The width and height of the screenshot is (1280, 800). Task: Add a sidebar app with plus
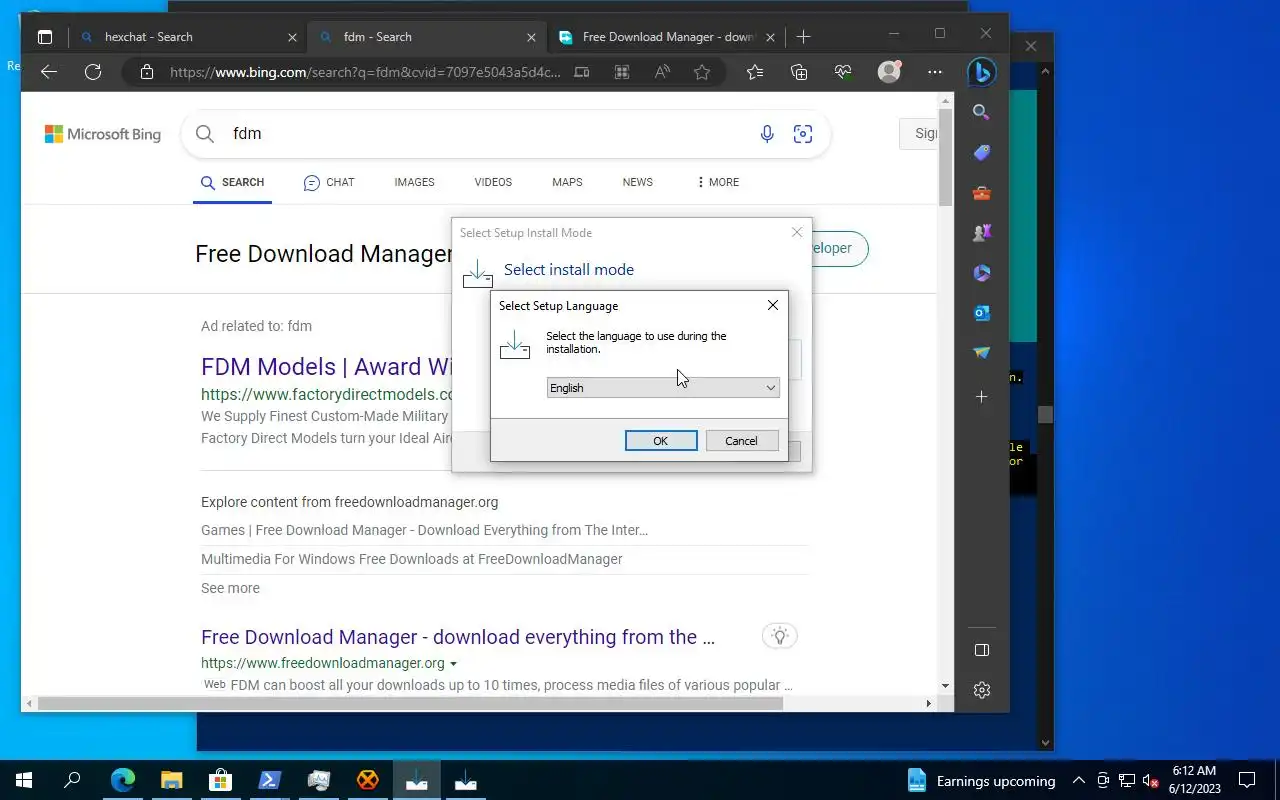click(x=982, y=397)
